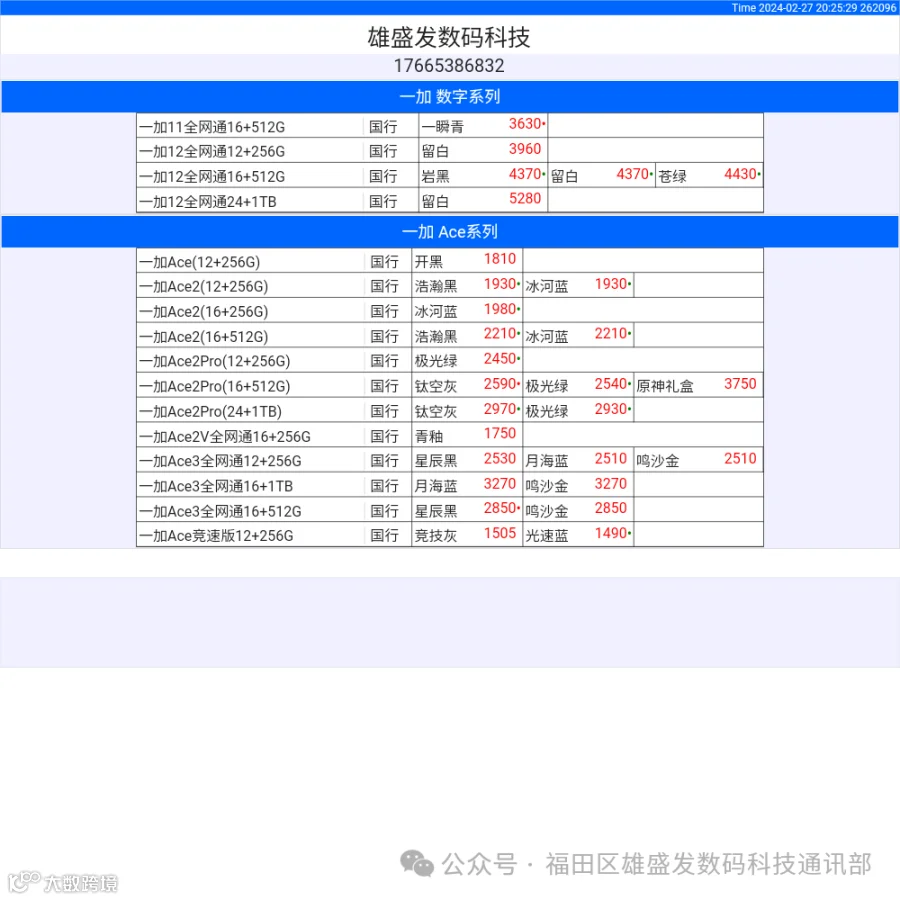Click the timestamp Time 2024-02-27 20:25:29

pos(794,7)
